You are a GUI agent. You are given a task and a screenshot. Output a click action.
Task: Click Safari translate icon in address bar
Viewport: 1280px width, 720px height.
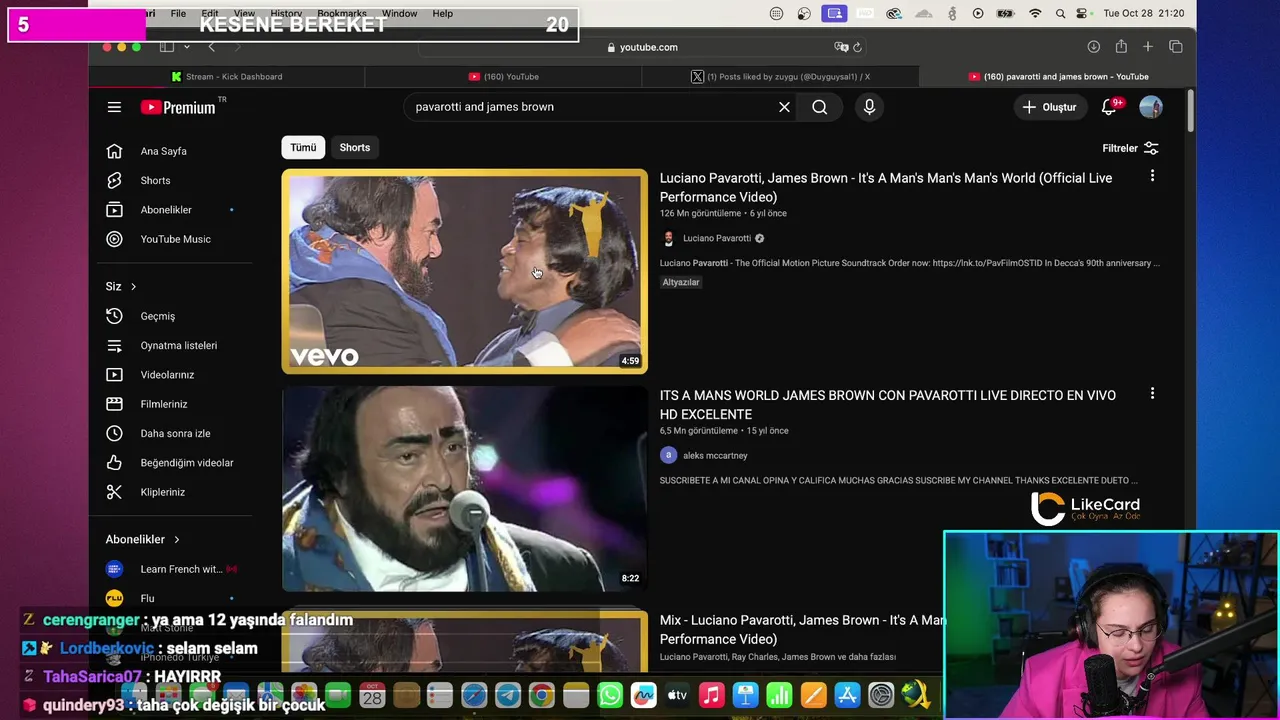click(x=841, y=47)
